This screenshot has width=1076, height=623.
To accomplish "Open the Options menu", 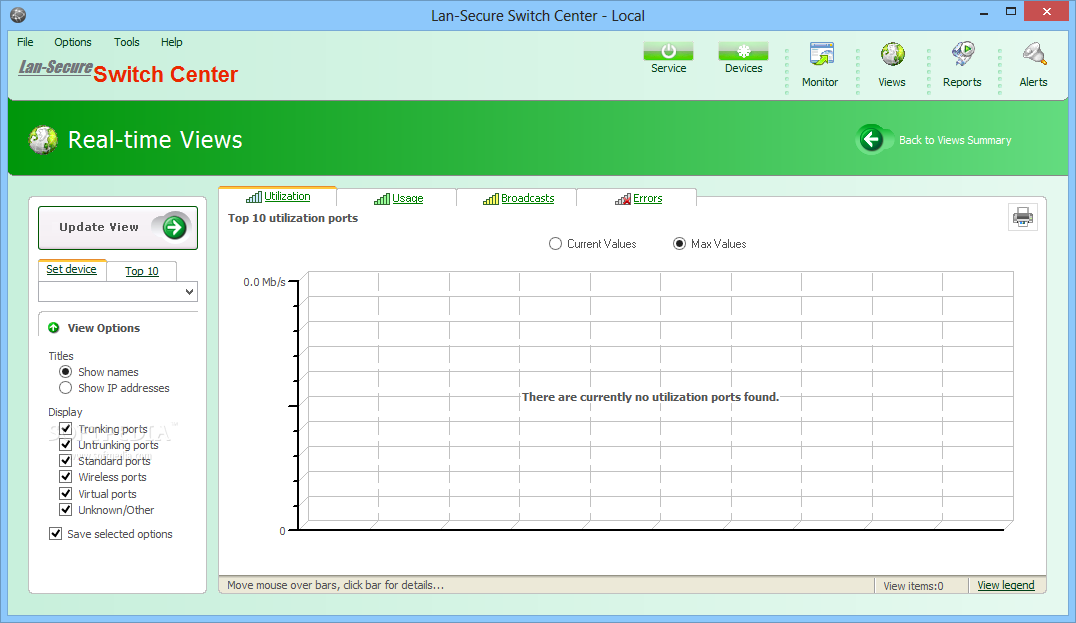I will pos(73,42).
